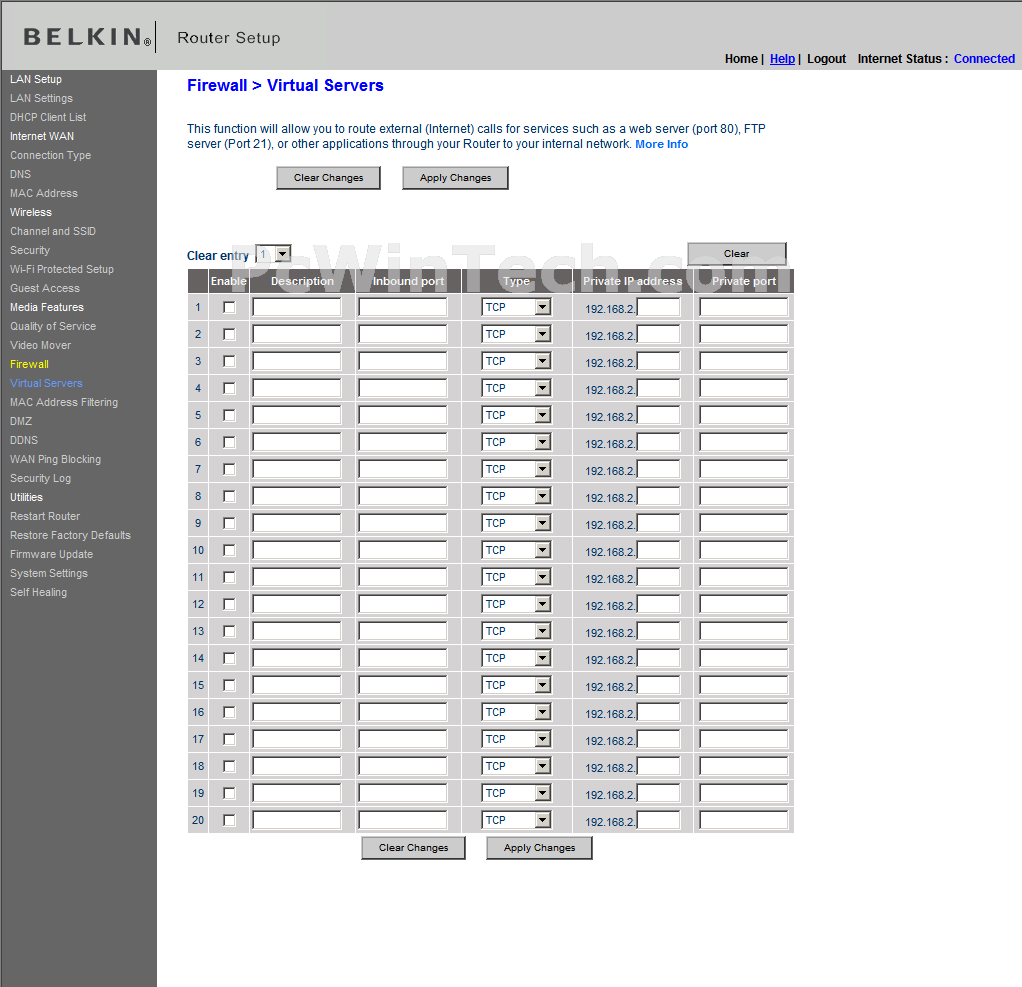Tick the Enable box for row 3
The width and height of the screenshot is (1022, 987).
(229, 361)
